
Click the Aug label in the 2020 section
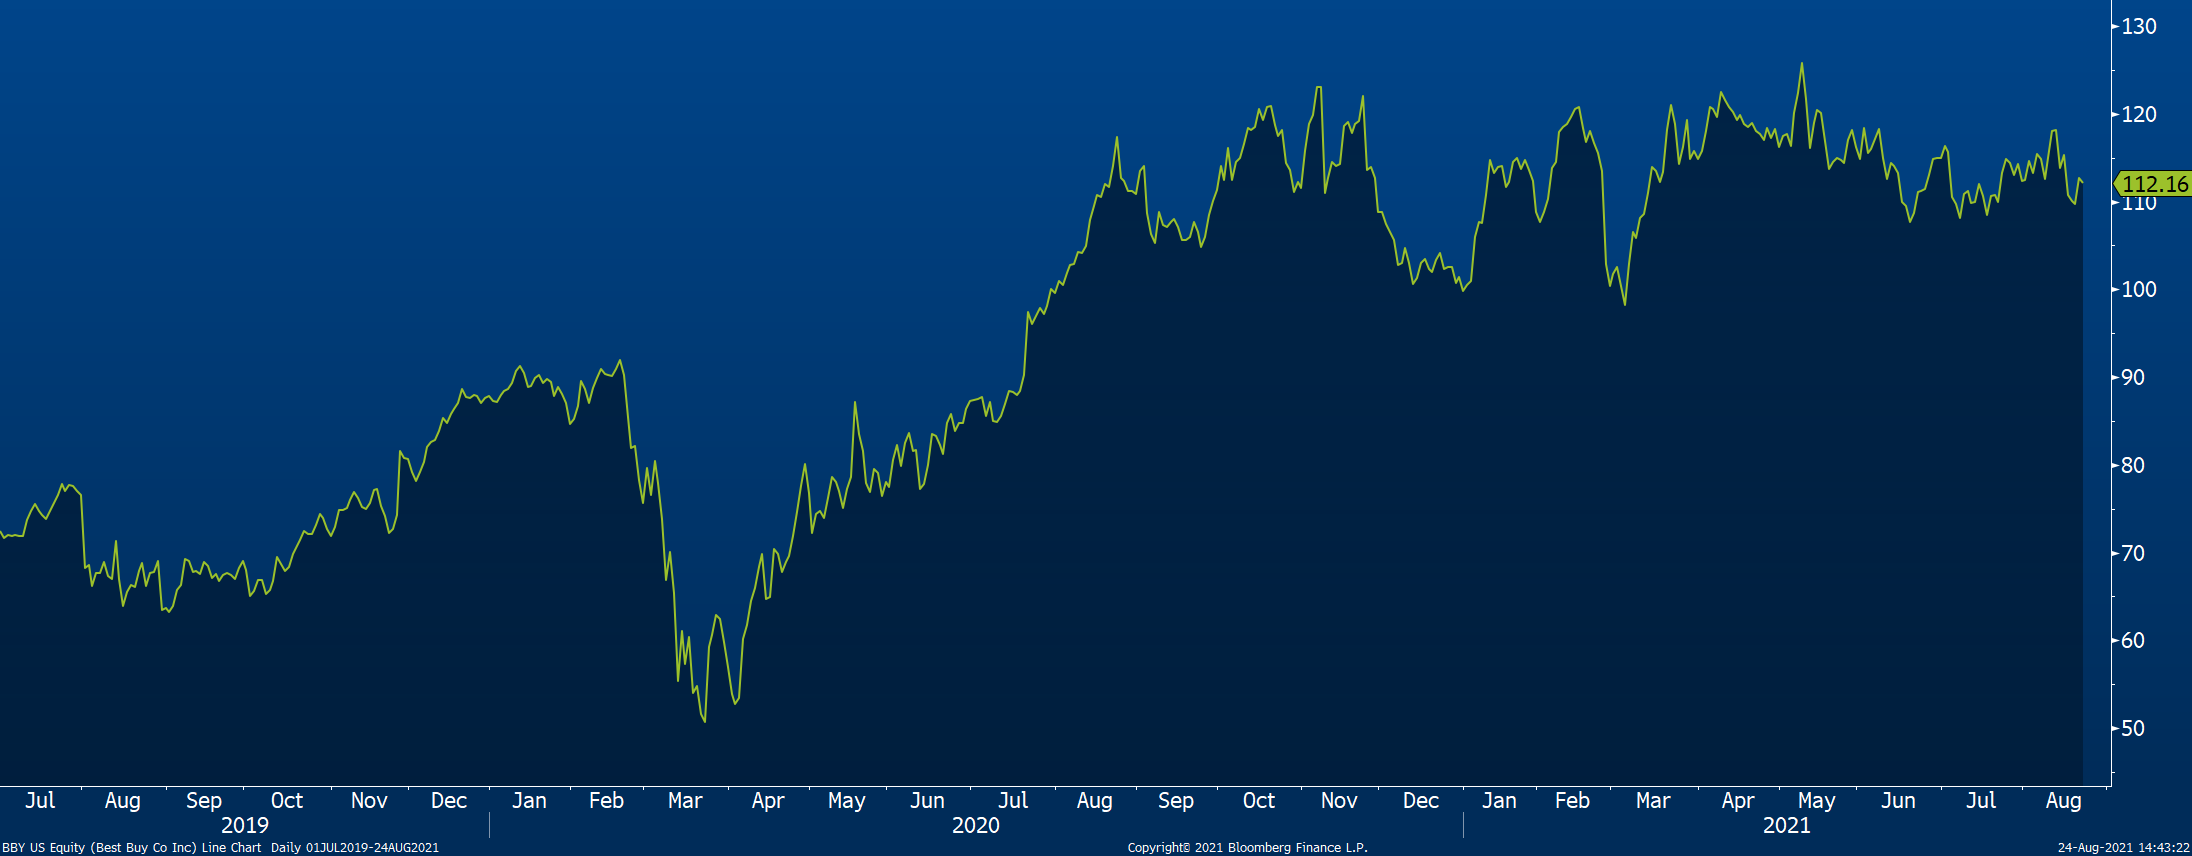[1095, 801]
